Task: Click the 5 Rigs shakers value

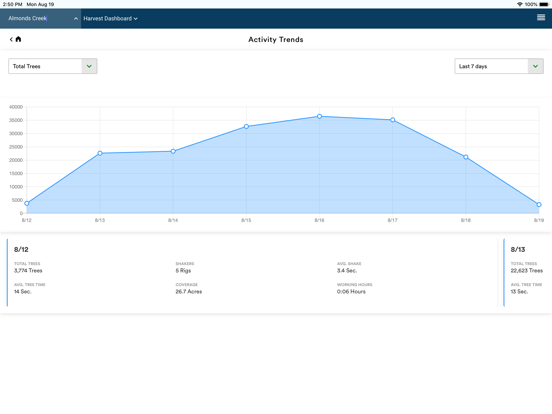Action: coord(183,271)
